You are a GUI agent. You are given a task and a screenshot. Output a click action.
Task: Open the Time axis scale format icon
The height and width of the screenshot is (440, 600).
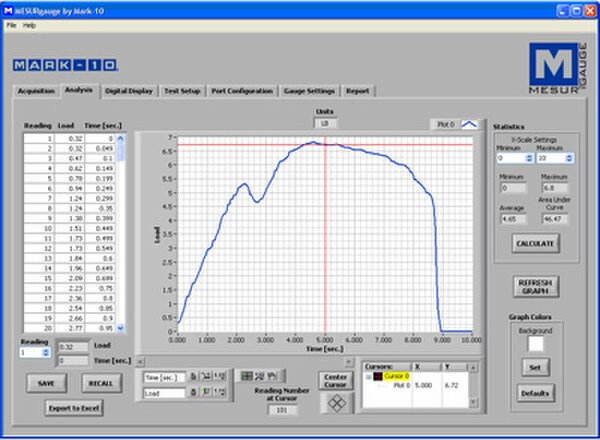pyautogui.click(x=220, y=377)
